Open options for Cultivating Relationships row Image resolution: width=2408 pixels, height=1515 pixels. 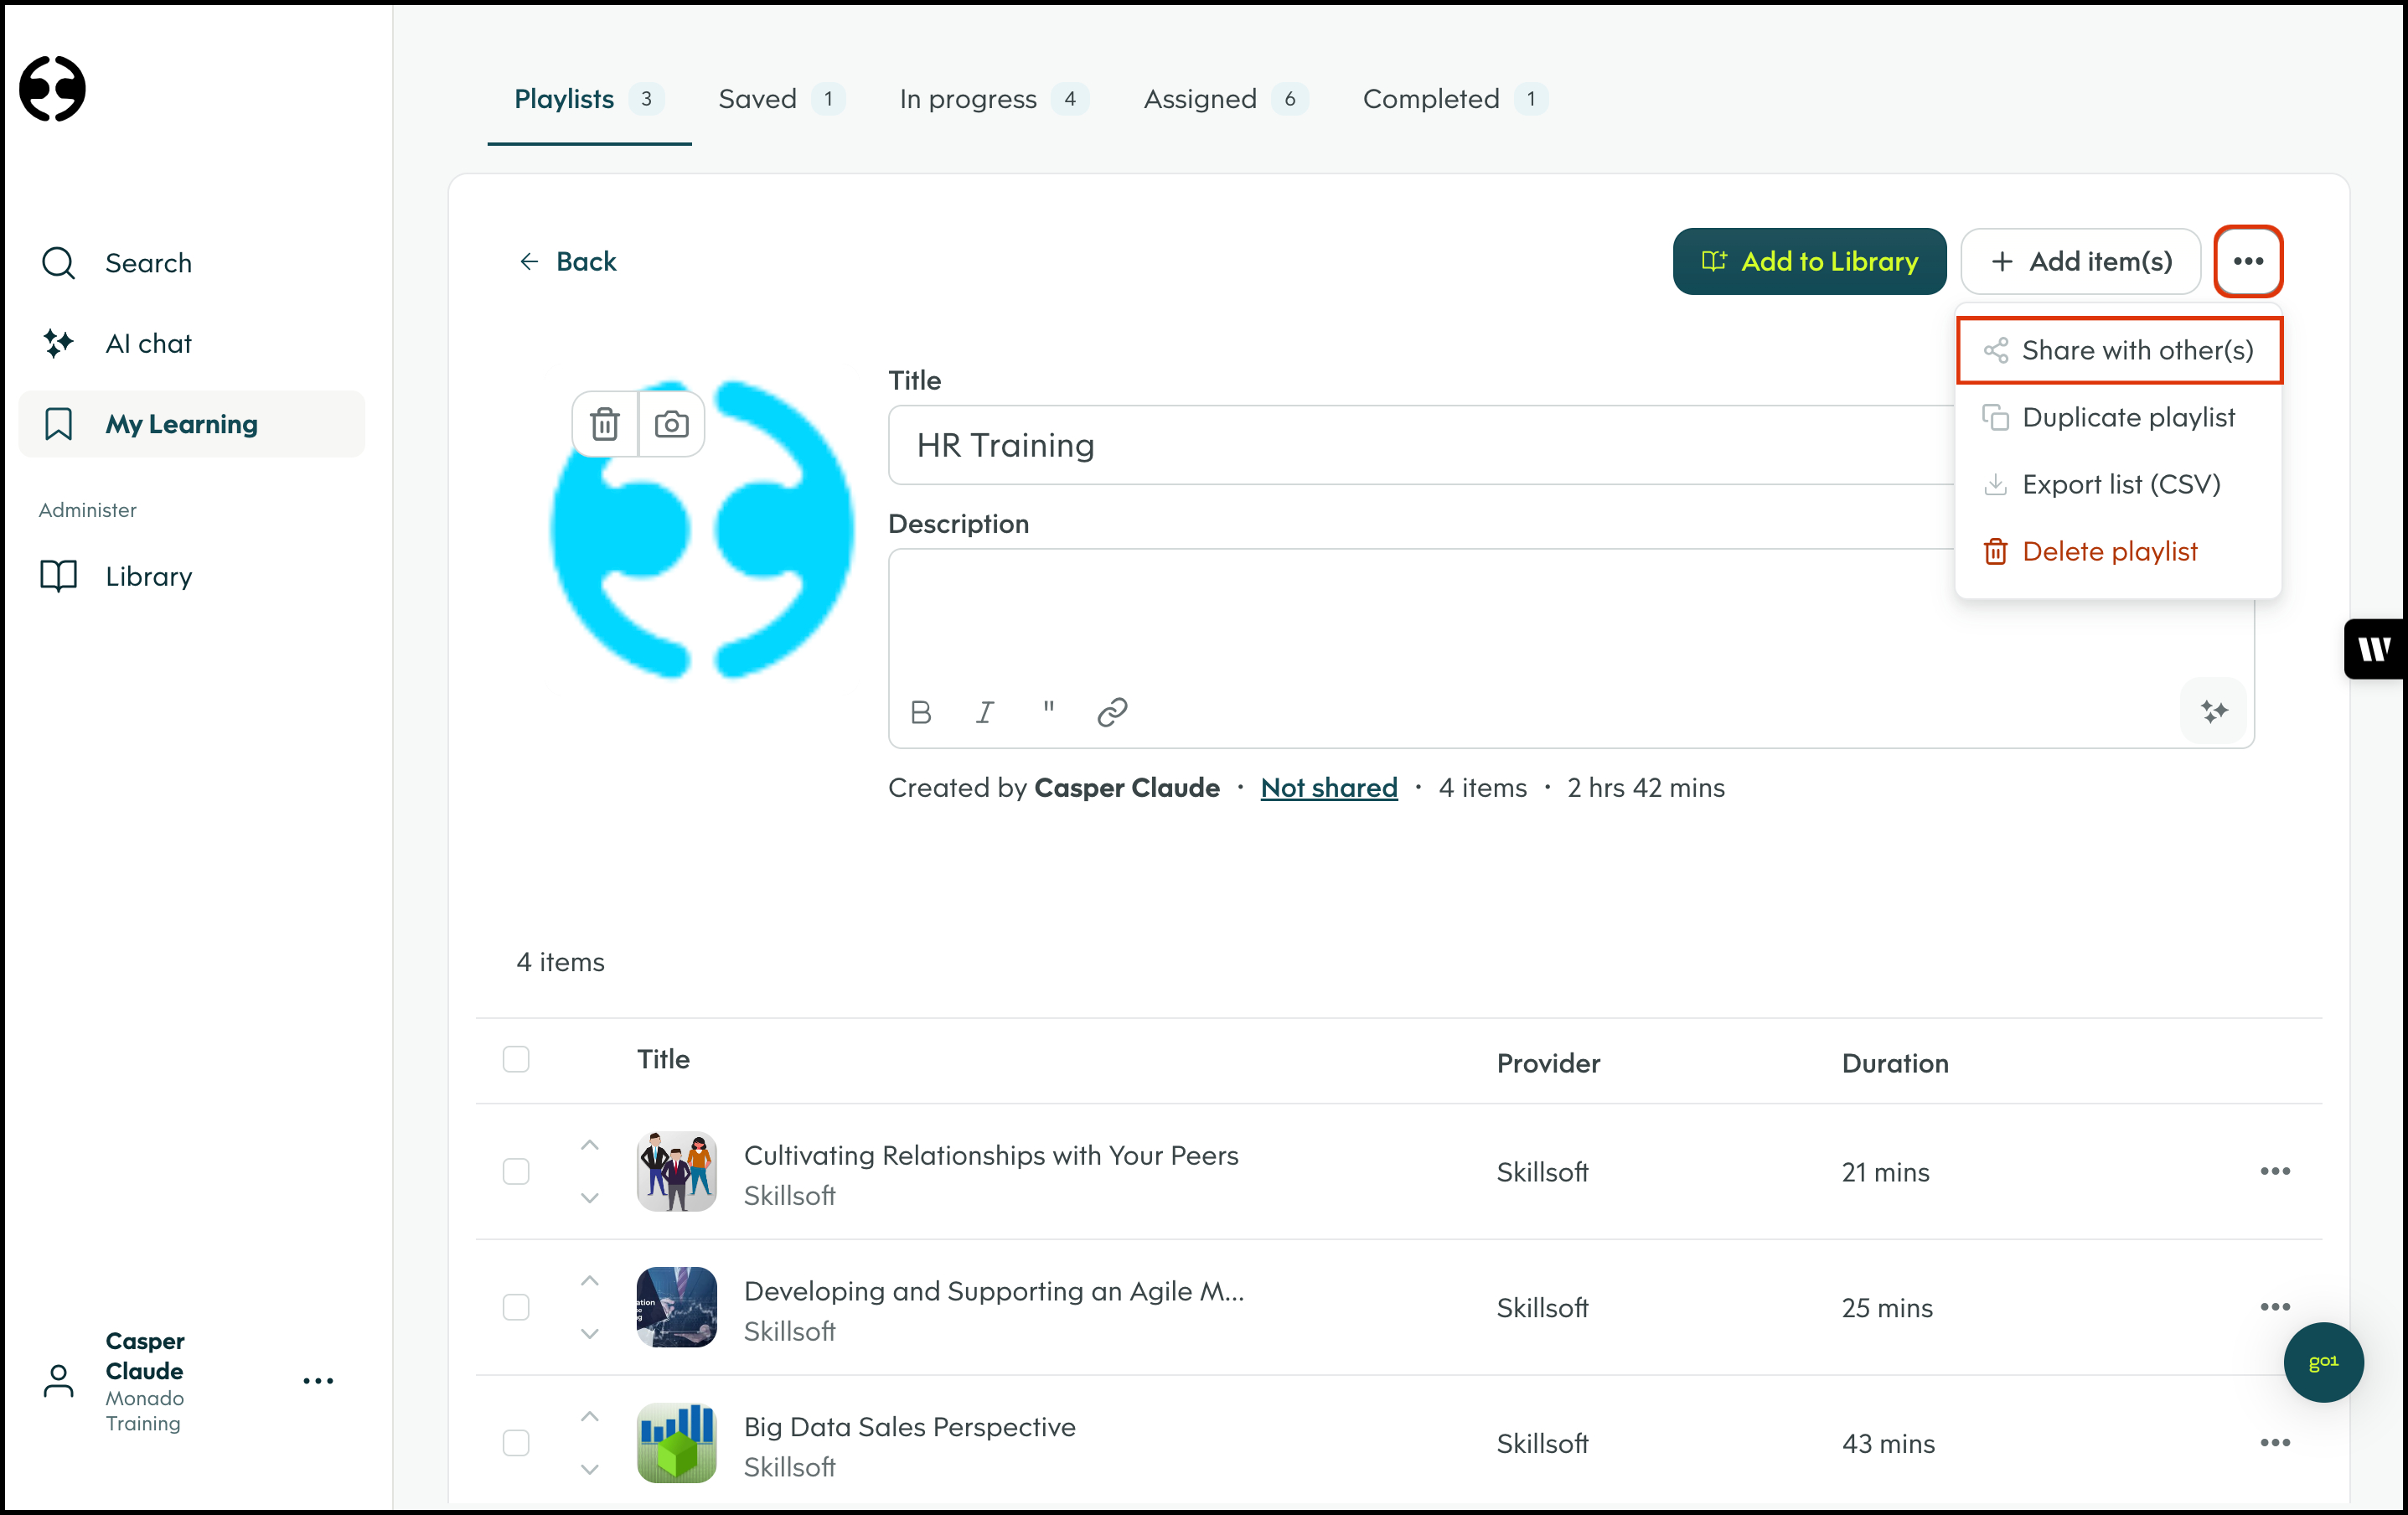point(2274,1172)
